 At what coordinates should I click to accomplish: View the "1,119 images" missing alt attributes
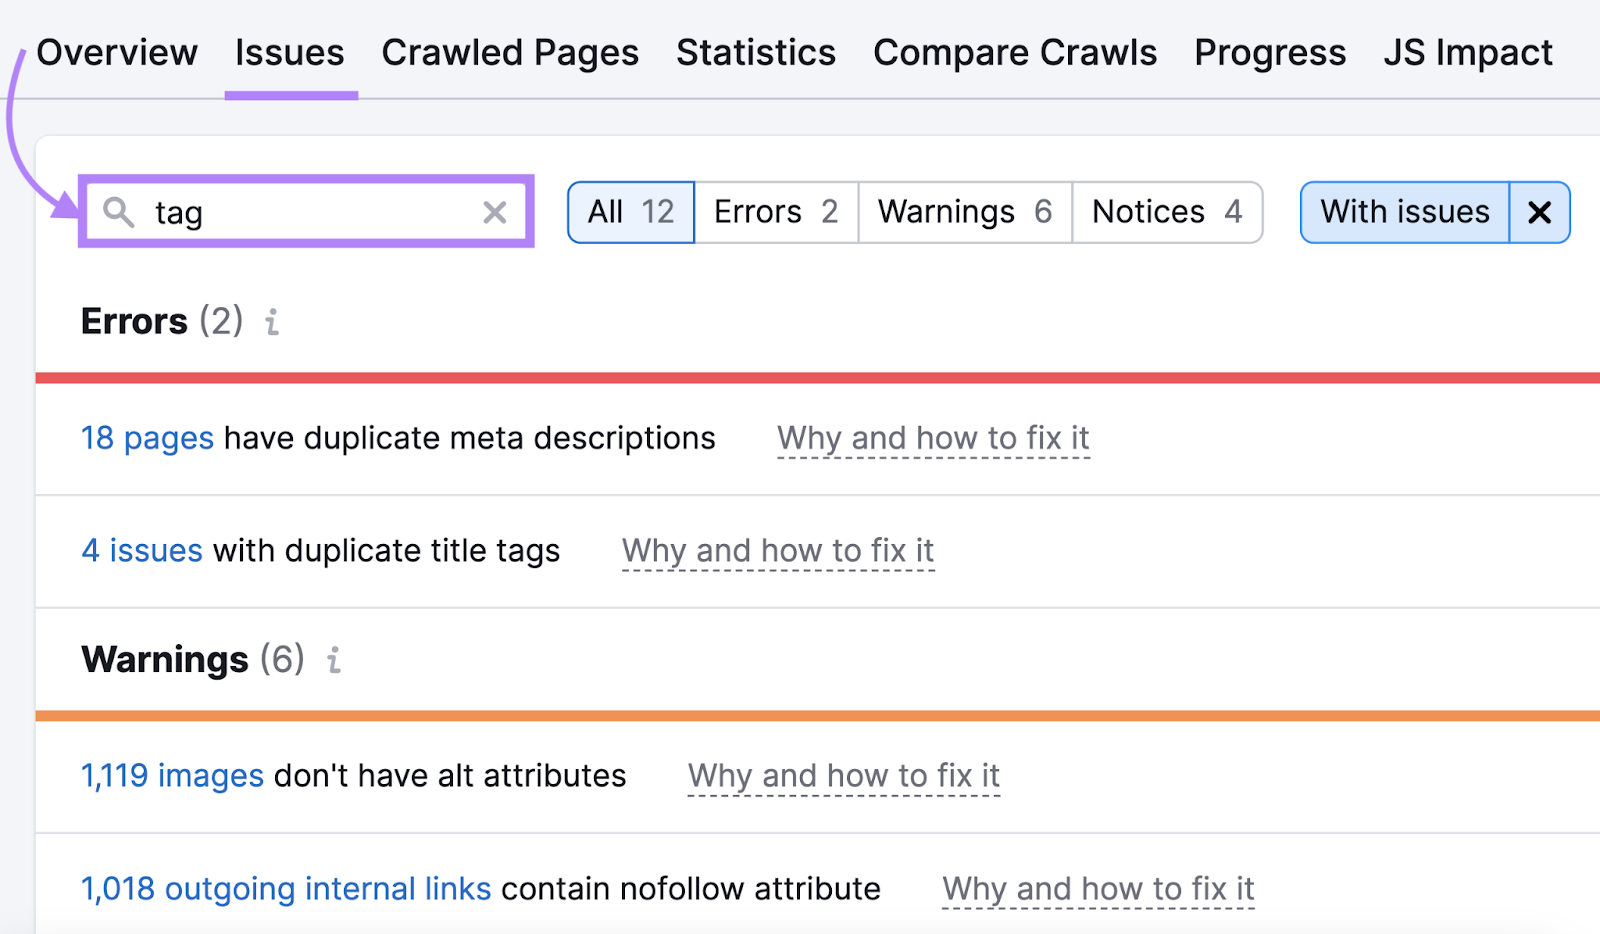pyautogui.click(x=171, y=776)
